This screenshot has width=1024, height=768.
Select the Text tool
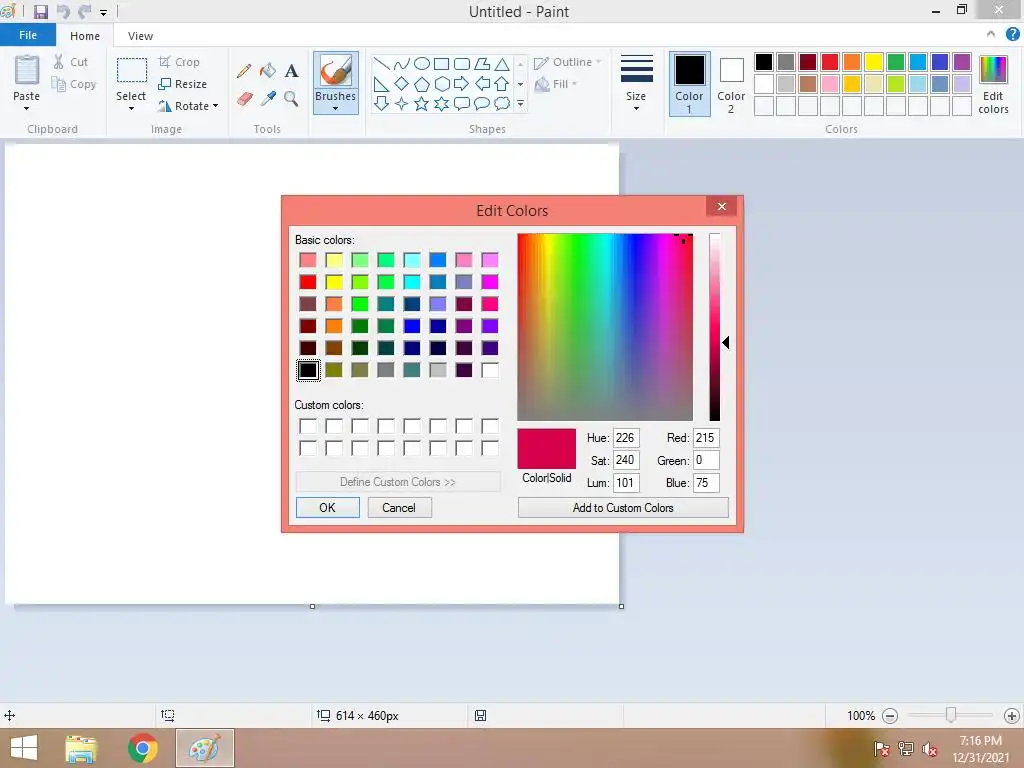point(291,71)
